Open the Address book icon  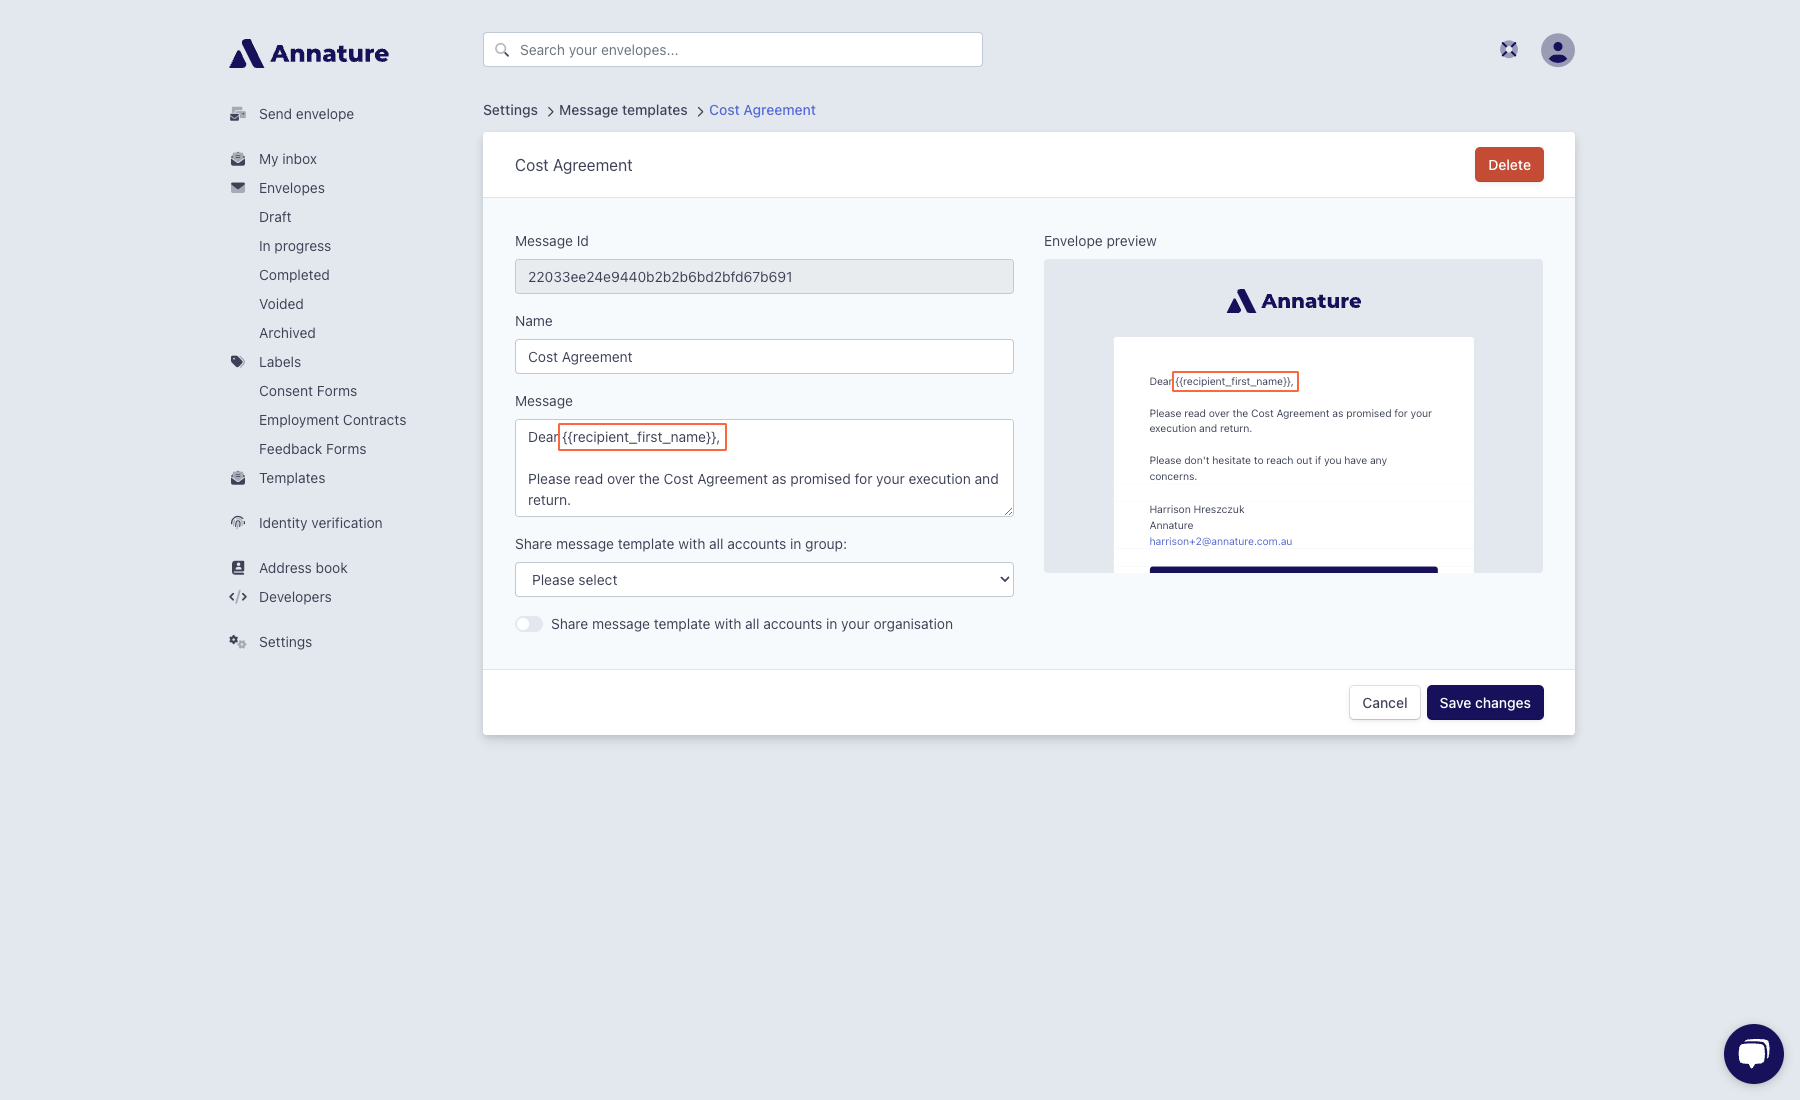point(238,567)
